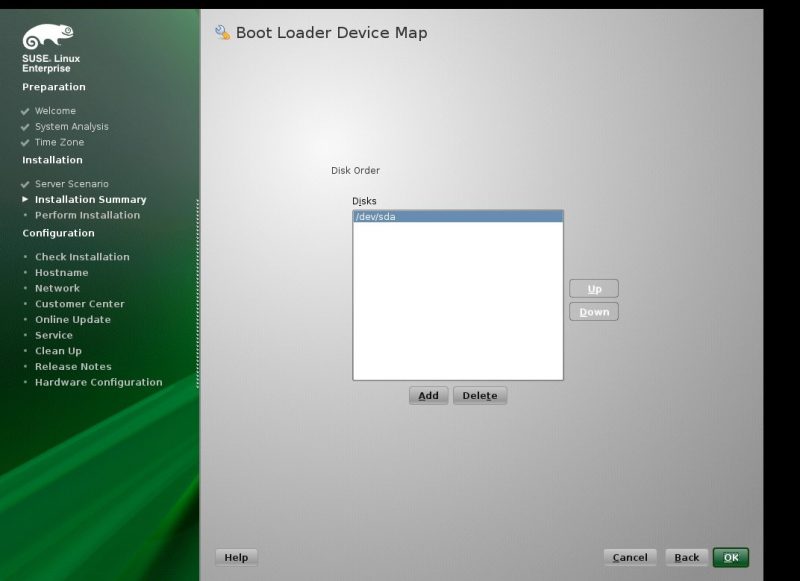Click the Boot Loader Device Map title icon
Image resolution: width=800 pixels, height=581 pixels.
point(222,32)
